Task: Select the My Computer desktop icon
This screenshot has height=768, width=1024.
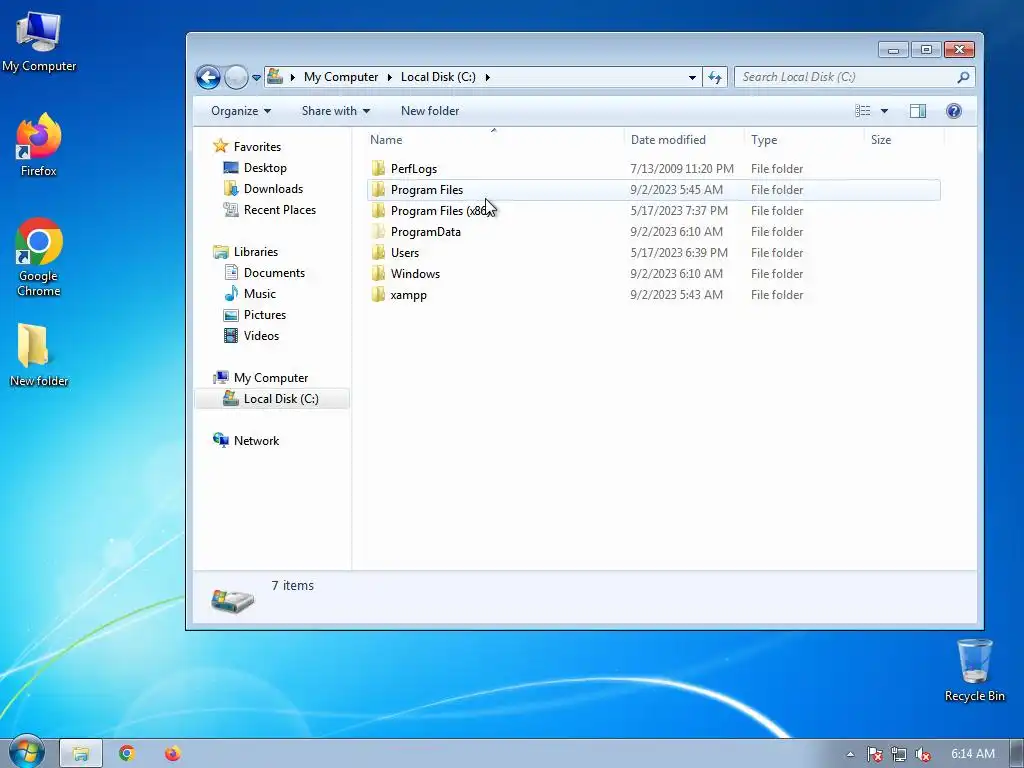Action: [x=39, y=42]
